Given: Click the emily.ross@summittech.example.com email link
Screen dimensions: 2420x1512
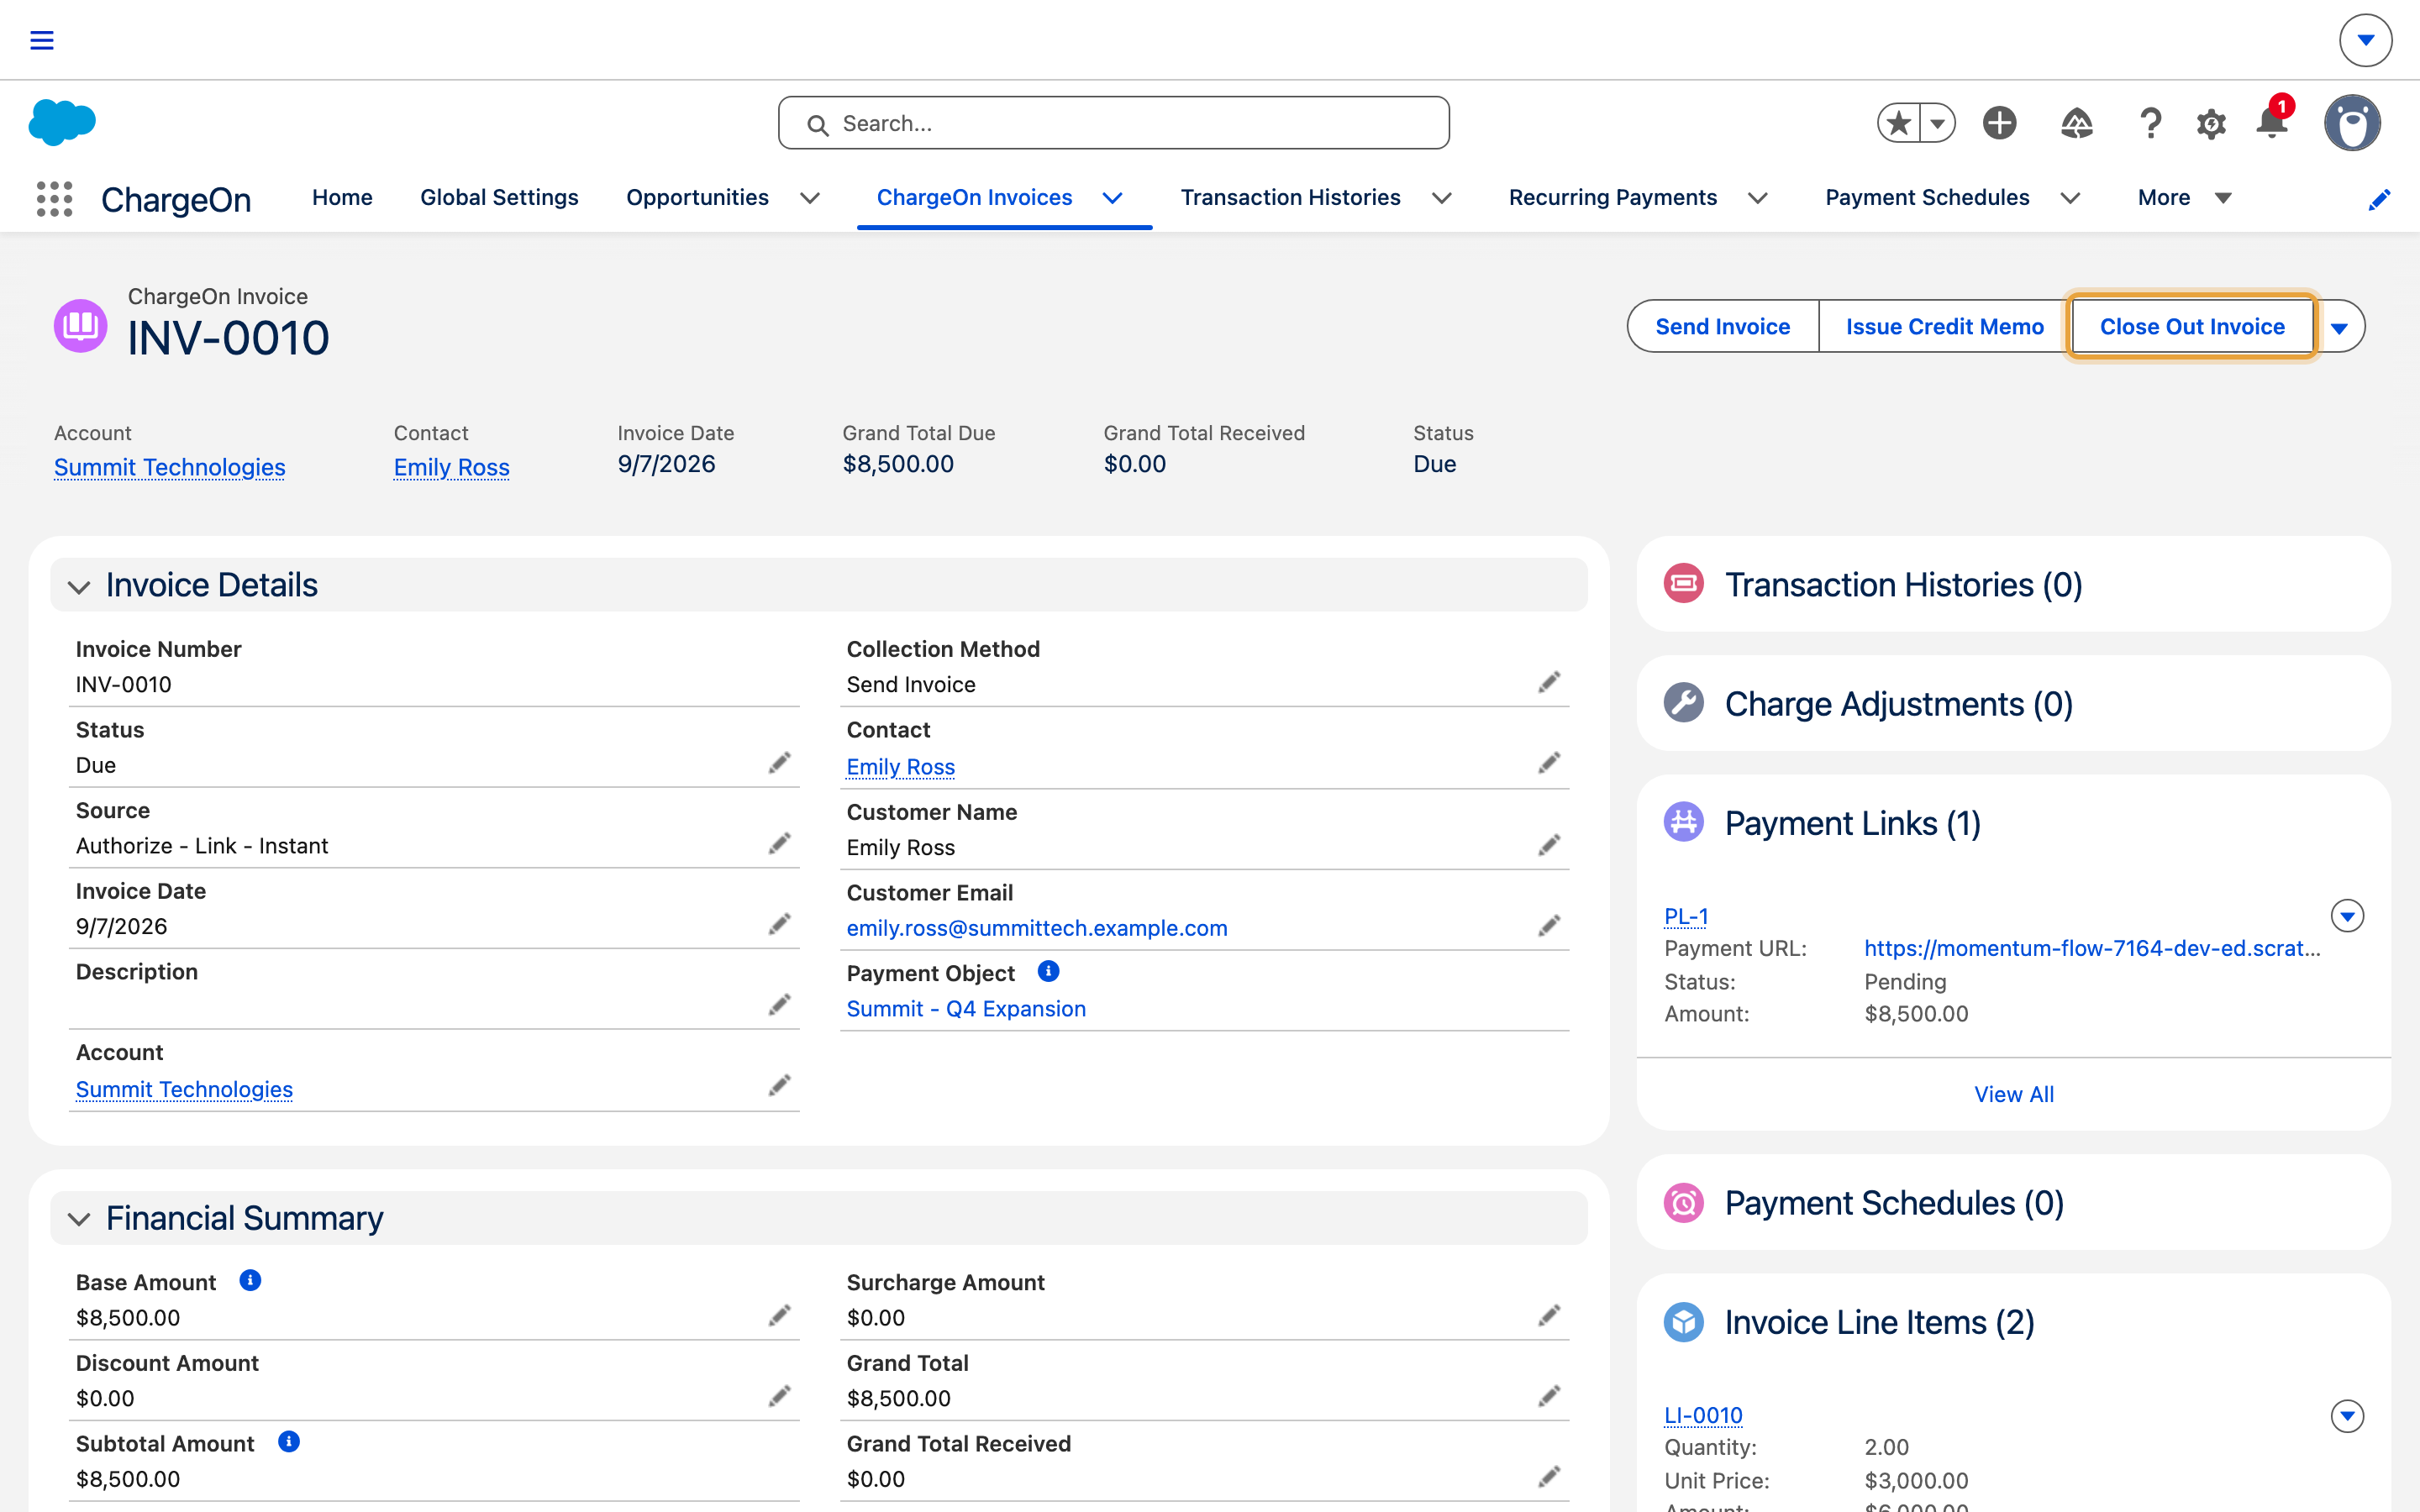Looking at the screenshot, I should point(1037,928).
